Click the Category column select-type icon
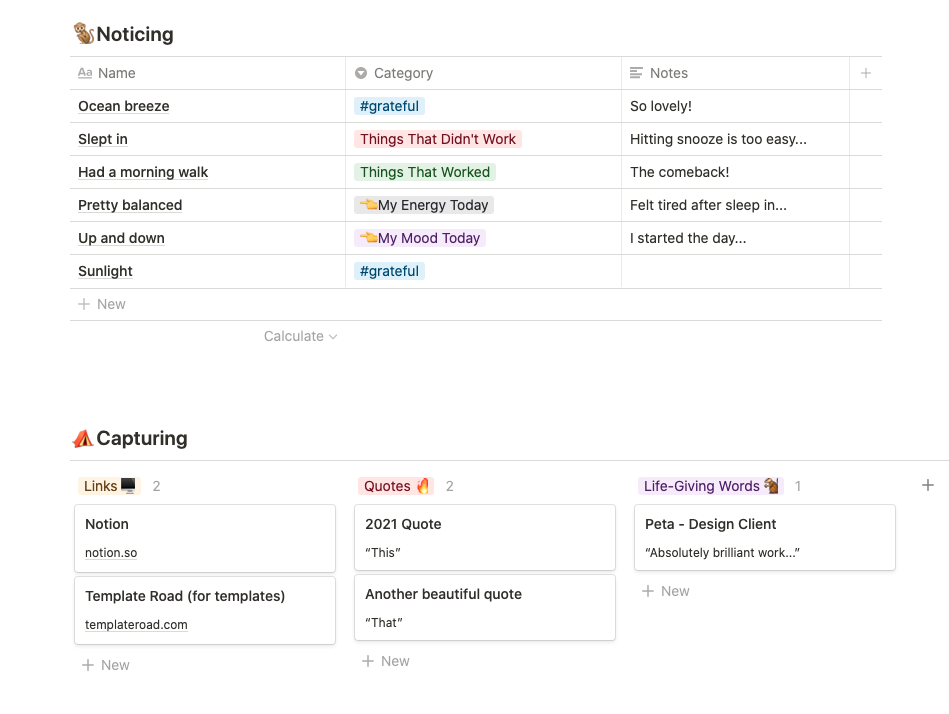Viewport: 949px width, 714px height. tap(361, 73)
